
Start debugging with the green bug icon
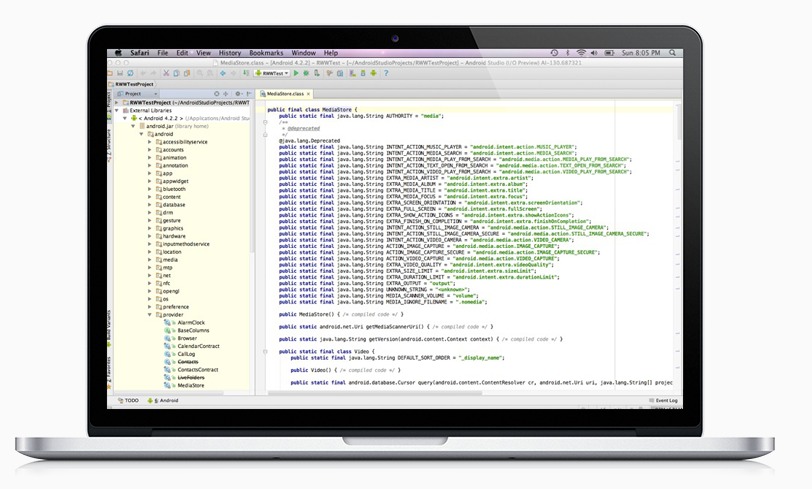coord(306,74)
